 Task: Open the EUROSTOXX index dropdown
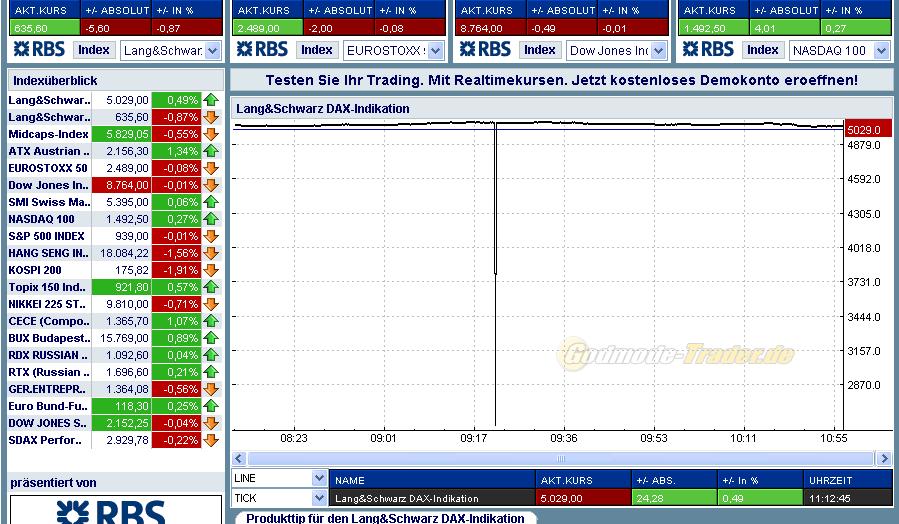coord(436,50)
